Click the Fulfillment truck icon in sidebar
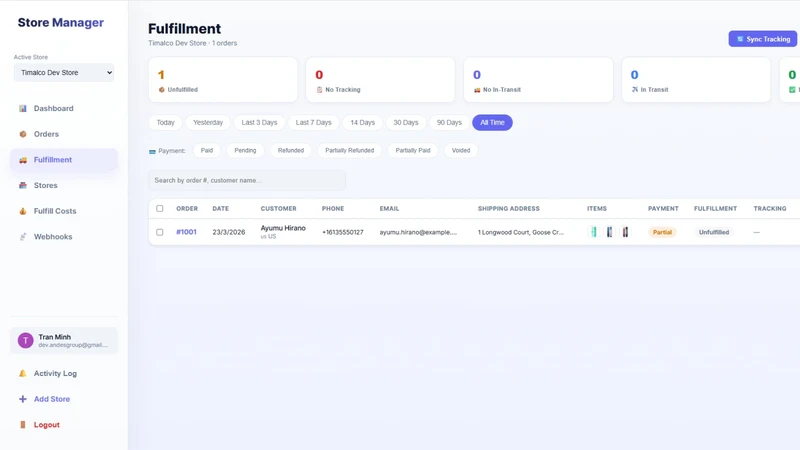The height and width of the screenshot is (450, 800). [22, 160]
